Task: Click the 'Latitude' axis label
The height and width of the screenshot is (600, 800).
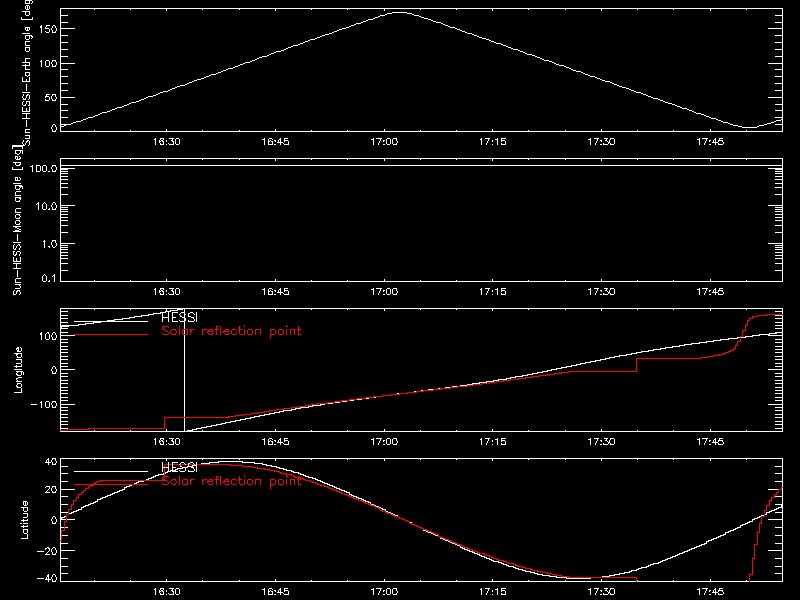Action: (24, 520)
